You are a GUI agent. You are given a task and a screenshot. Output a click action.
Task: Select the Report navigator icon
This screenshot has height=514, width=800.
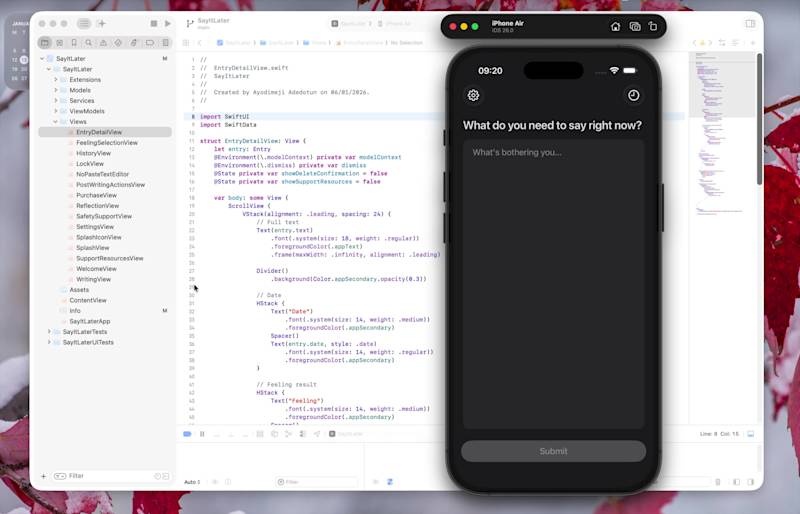165,43
